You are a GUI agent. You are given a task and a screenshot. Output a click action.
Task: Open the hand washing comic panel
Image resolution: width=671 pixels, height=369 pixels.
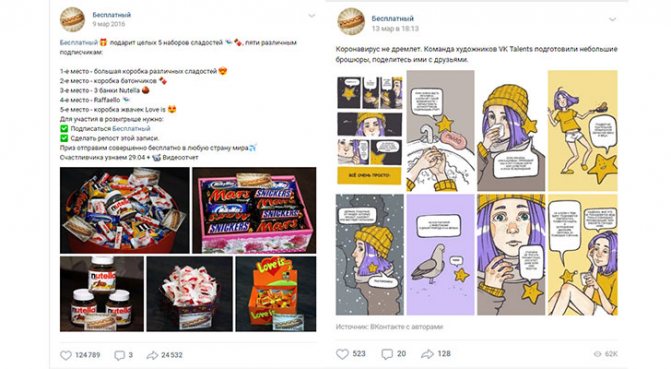pos(440,131)
